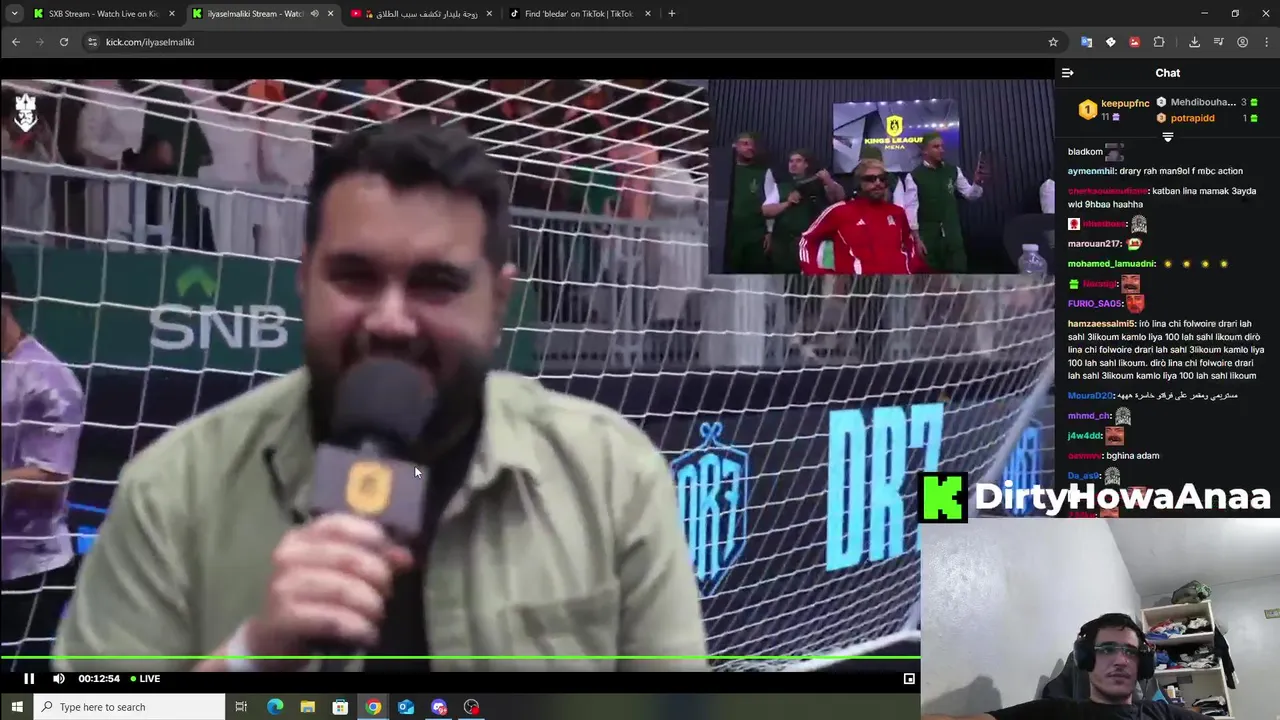Click username bladkom in chat
Screen dimensions: 1280x720
pos(1085,151)
